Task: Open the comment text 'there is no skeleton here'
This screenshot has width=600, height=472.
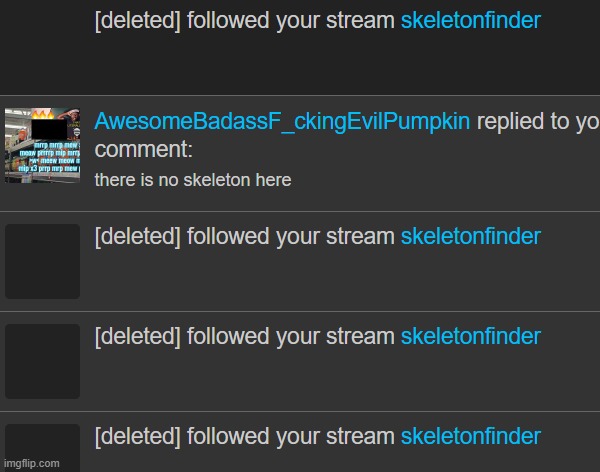Action: click(x=192, y=180)
